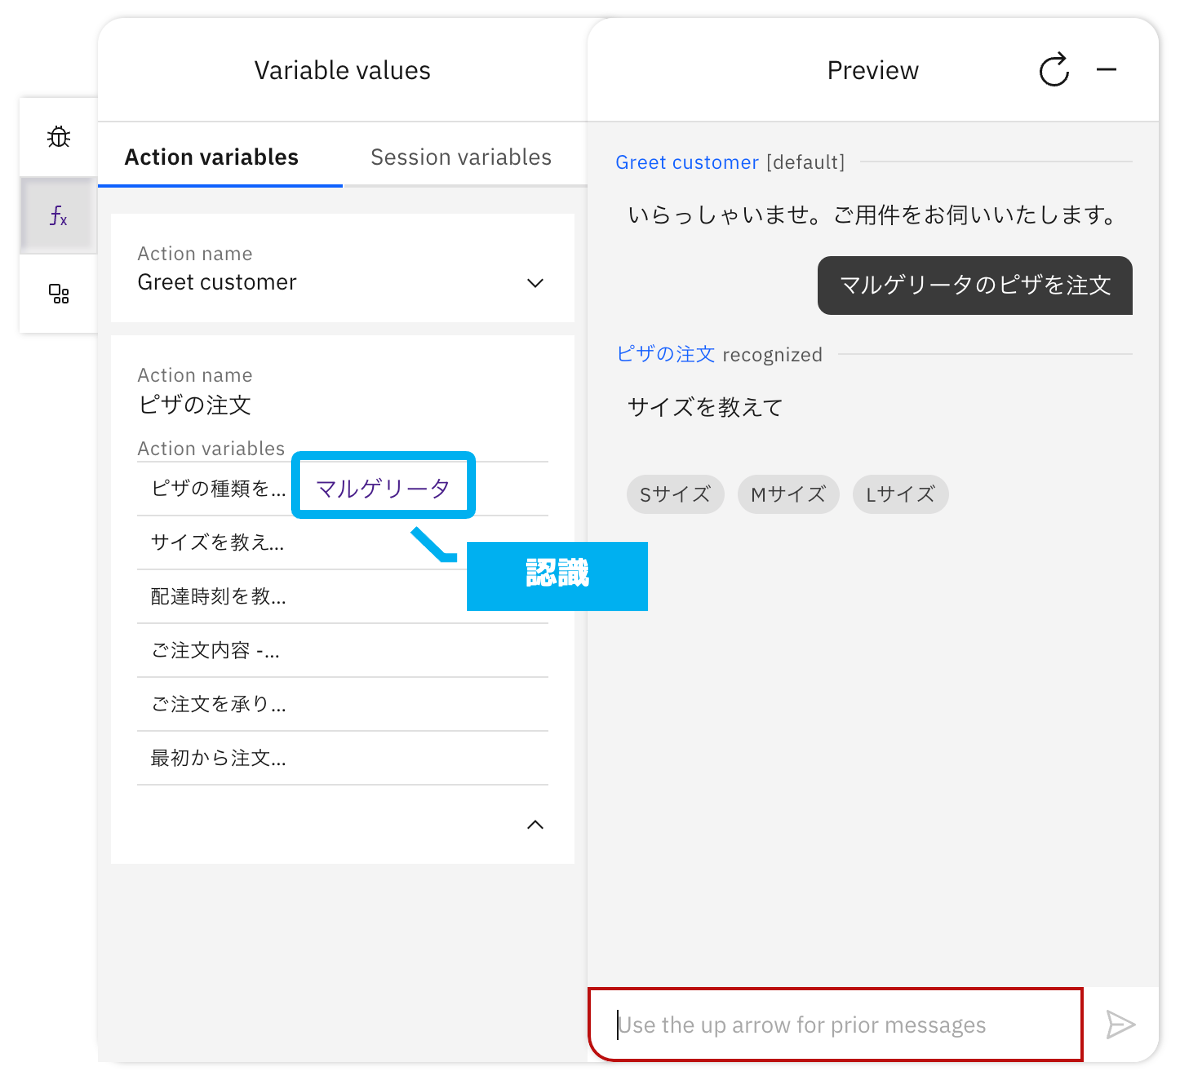This screenshot has width=1180, height=1080.
Task: Open the debug bug icon panel
Action: coord(59,137)
